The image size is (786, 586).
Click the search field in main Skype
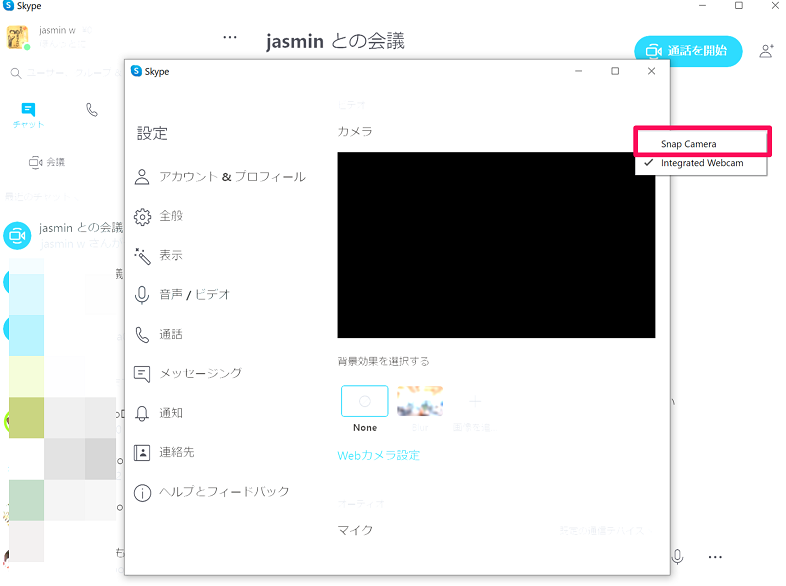(x=68, y=73)
